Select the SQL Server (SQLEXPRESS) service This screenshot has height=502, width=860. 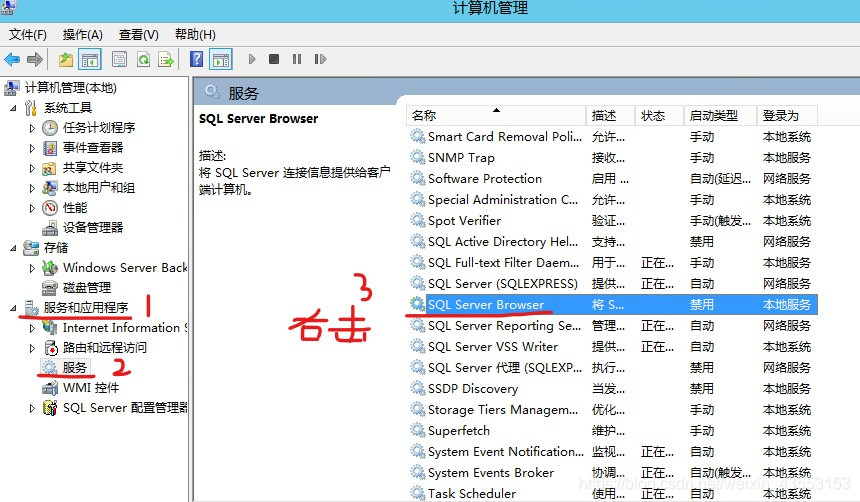click(502, 284)
